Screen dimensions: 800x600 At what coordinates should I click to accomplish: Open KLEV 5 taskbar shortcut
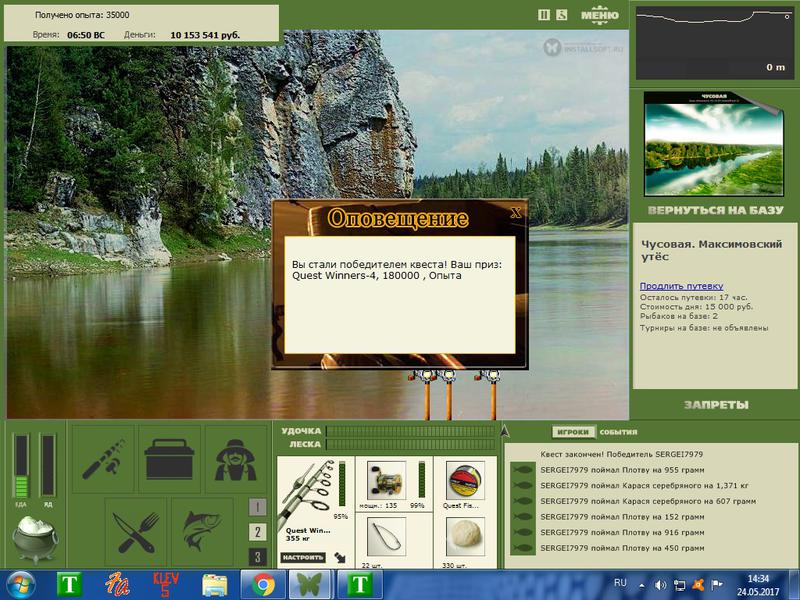click(166, 585)
